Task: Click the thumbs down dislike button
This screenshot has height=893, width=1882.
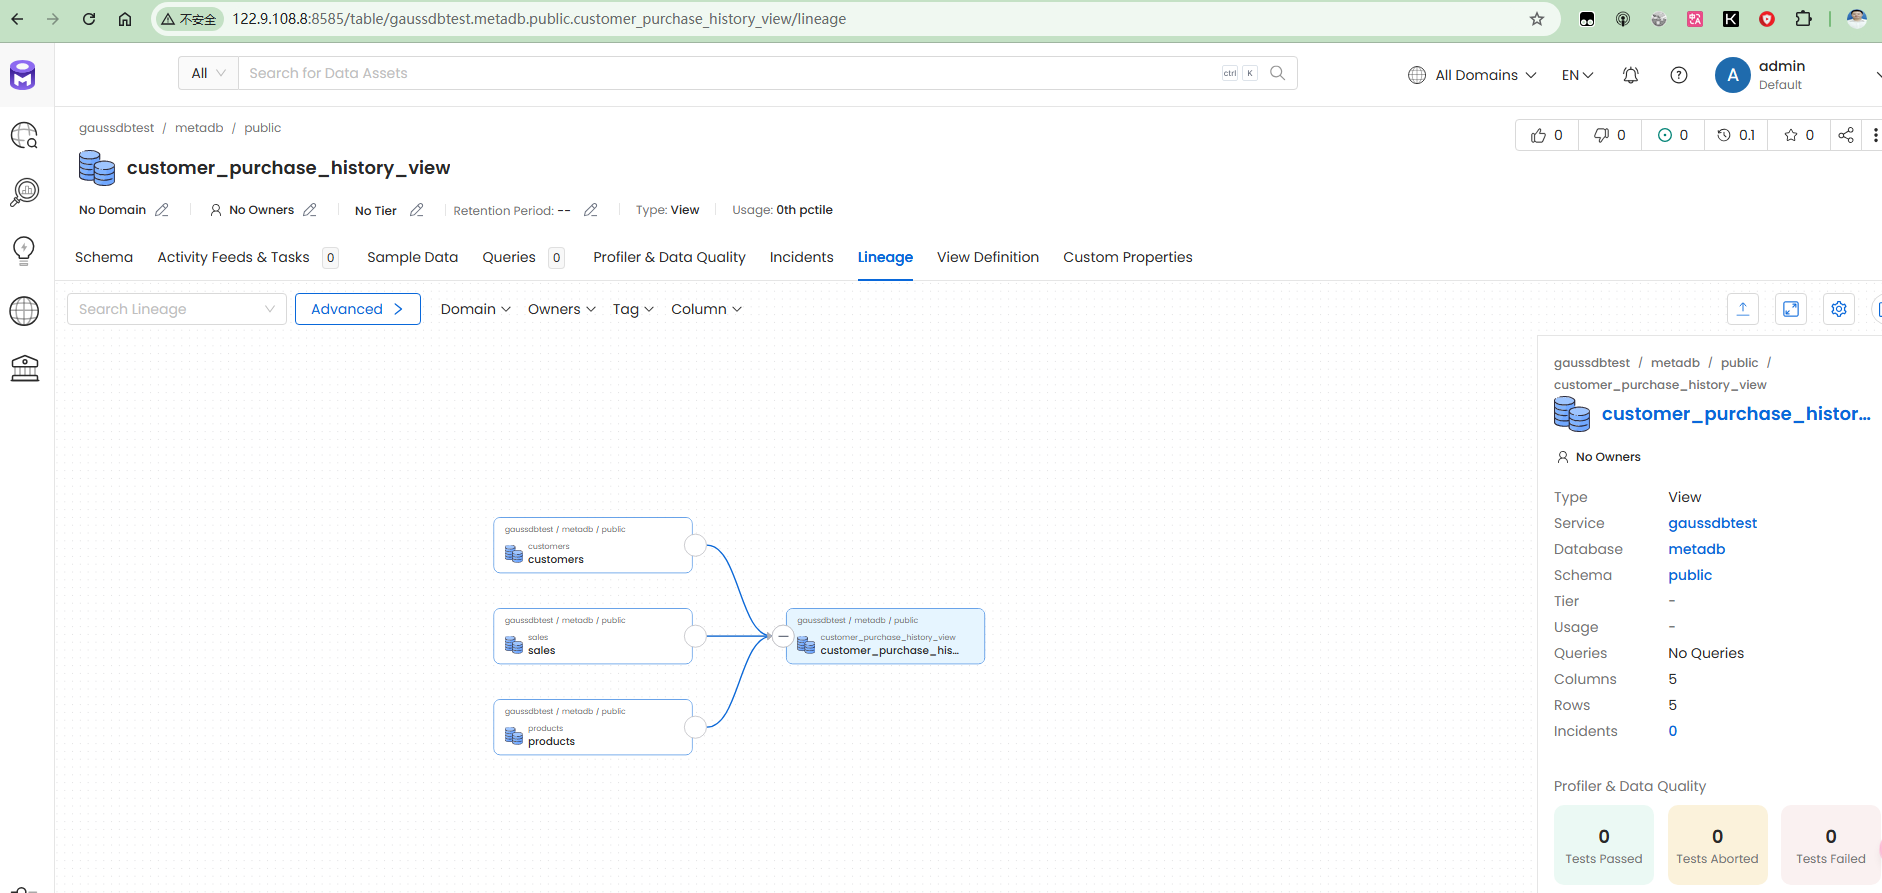Action: click(x=1609, y=135)
